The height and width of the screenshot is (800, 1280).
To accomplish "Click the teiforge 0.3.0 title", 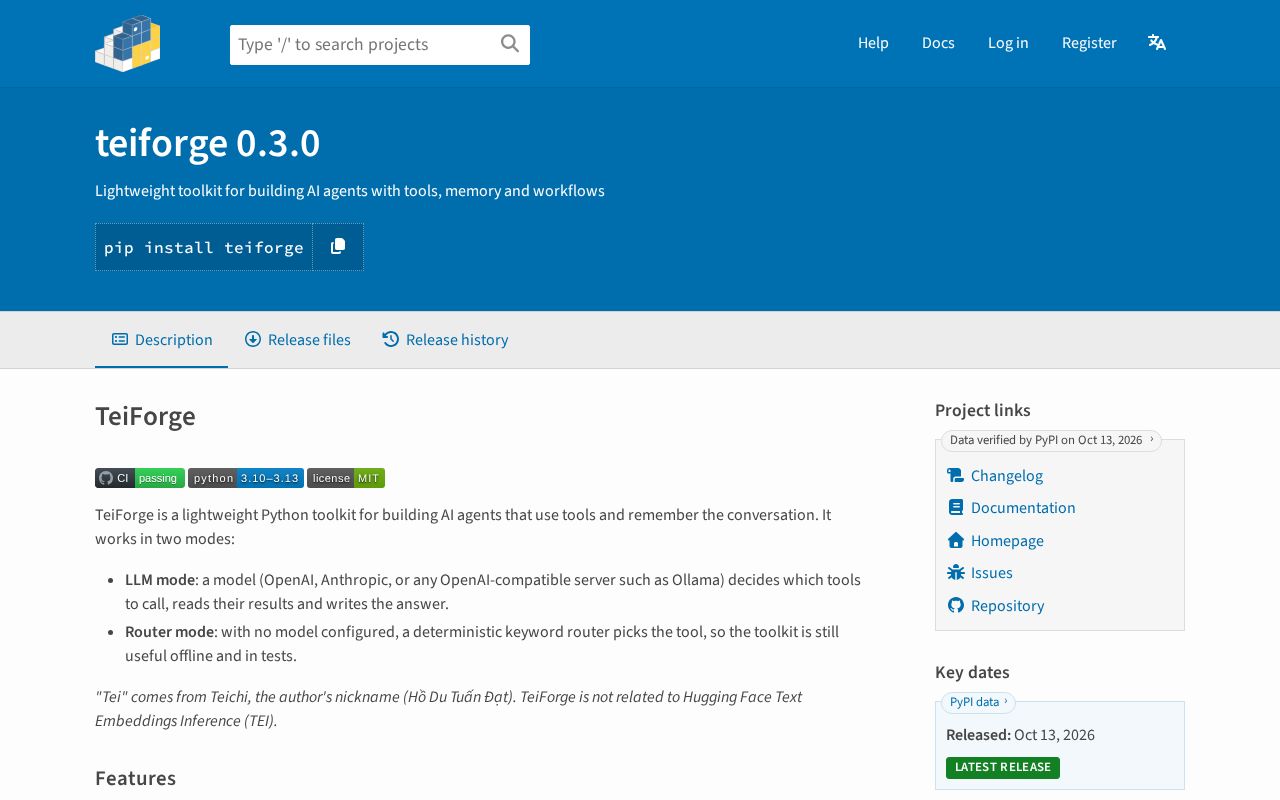I will (208, 144).
